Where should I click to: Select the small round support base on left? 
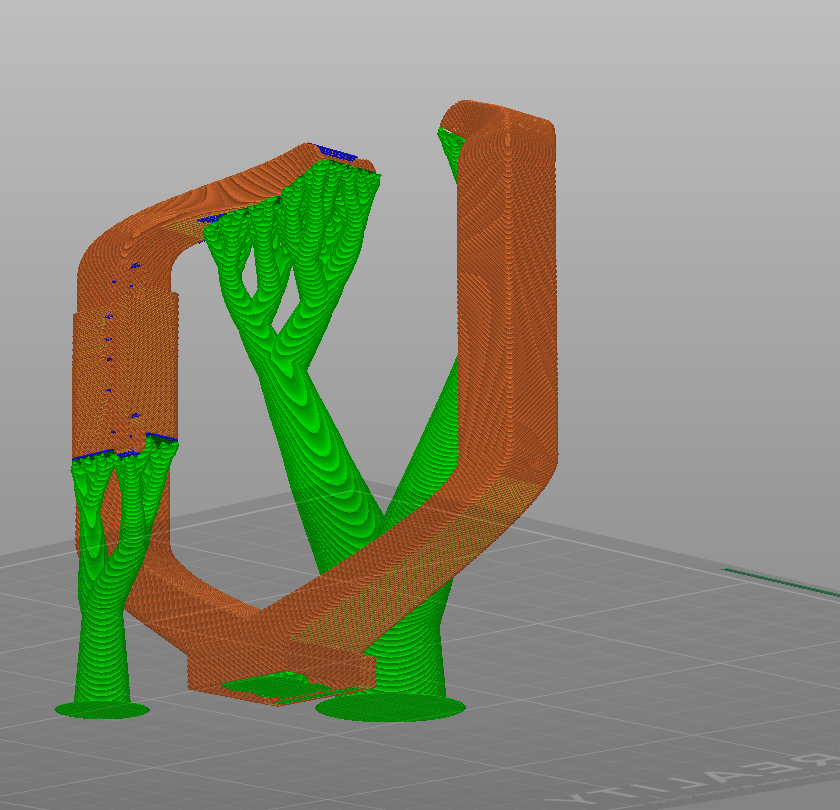pos(101,710)
